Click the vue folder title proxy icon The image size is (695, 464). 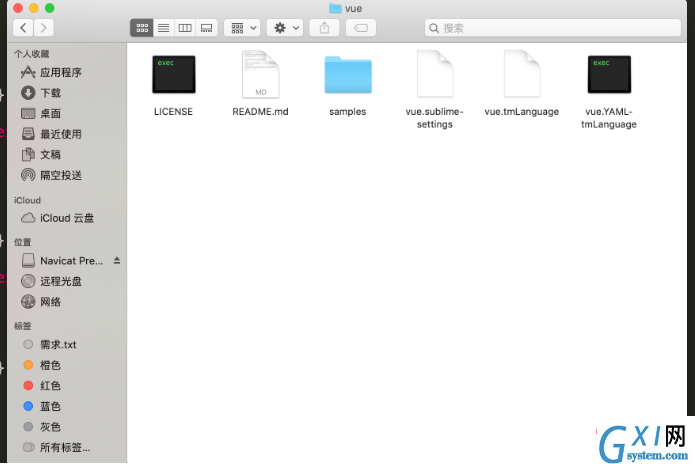pos(335,8)
